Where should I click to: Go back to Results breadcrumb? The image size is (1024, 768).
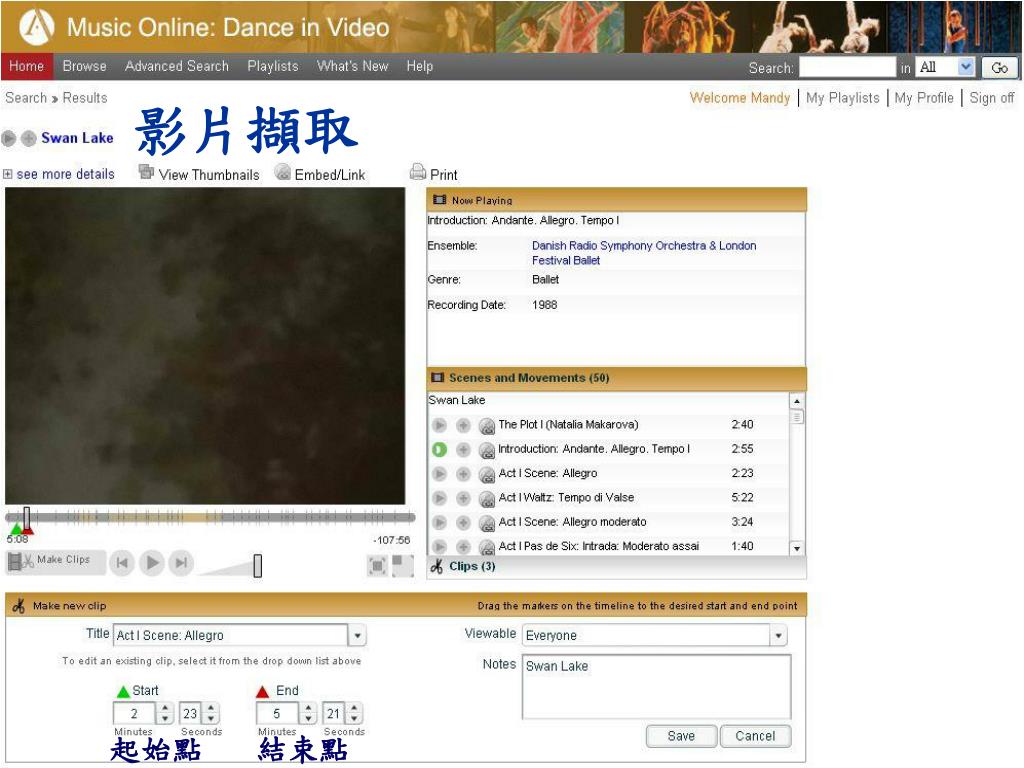click(85, 98)
